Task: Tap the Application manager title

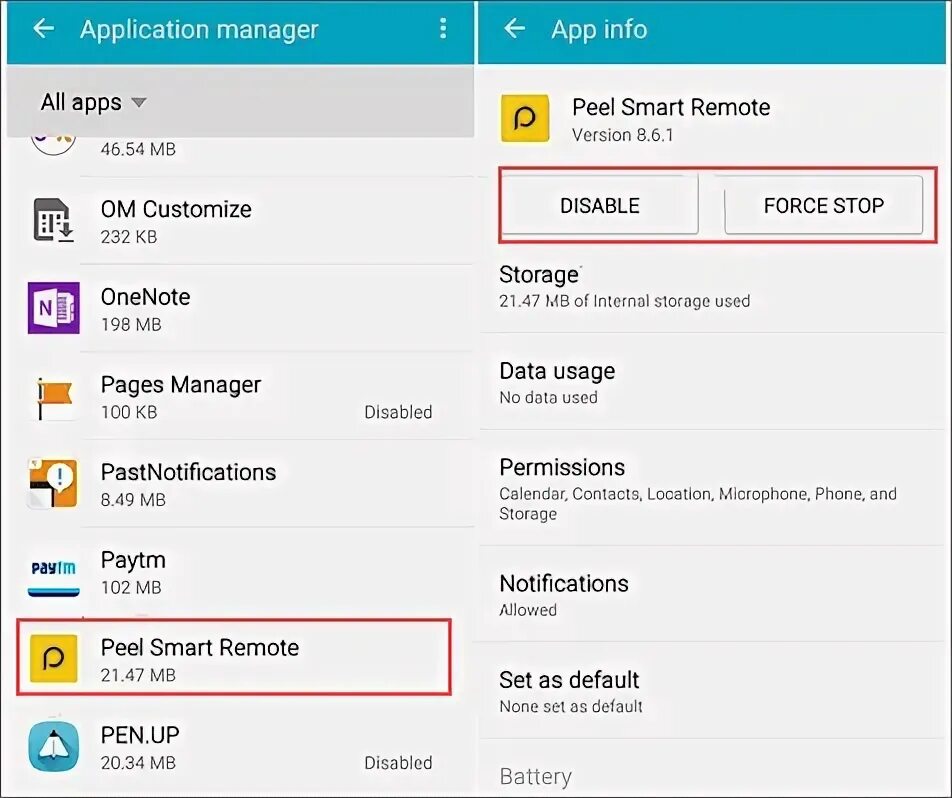Action: click(x=199, y=30)
